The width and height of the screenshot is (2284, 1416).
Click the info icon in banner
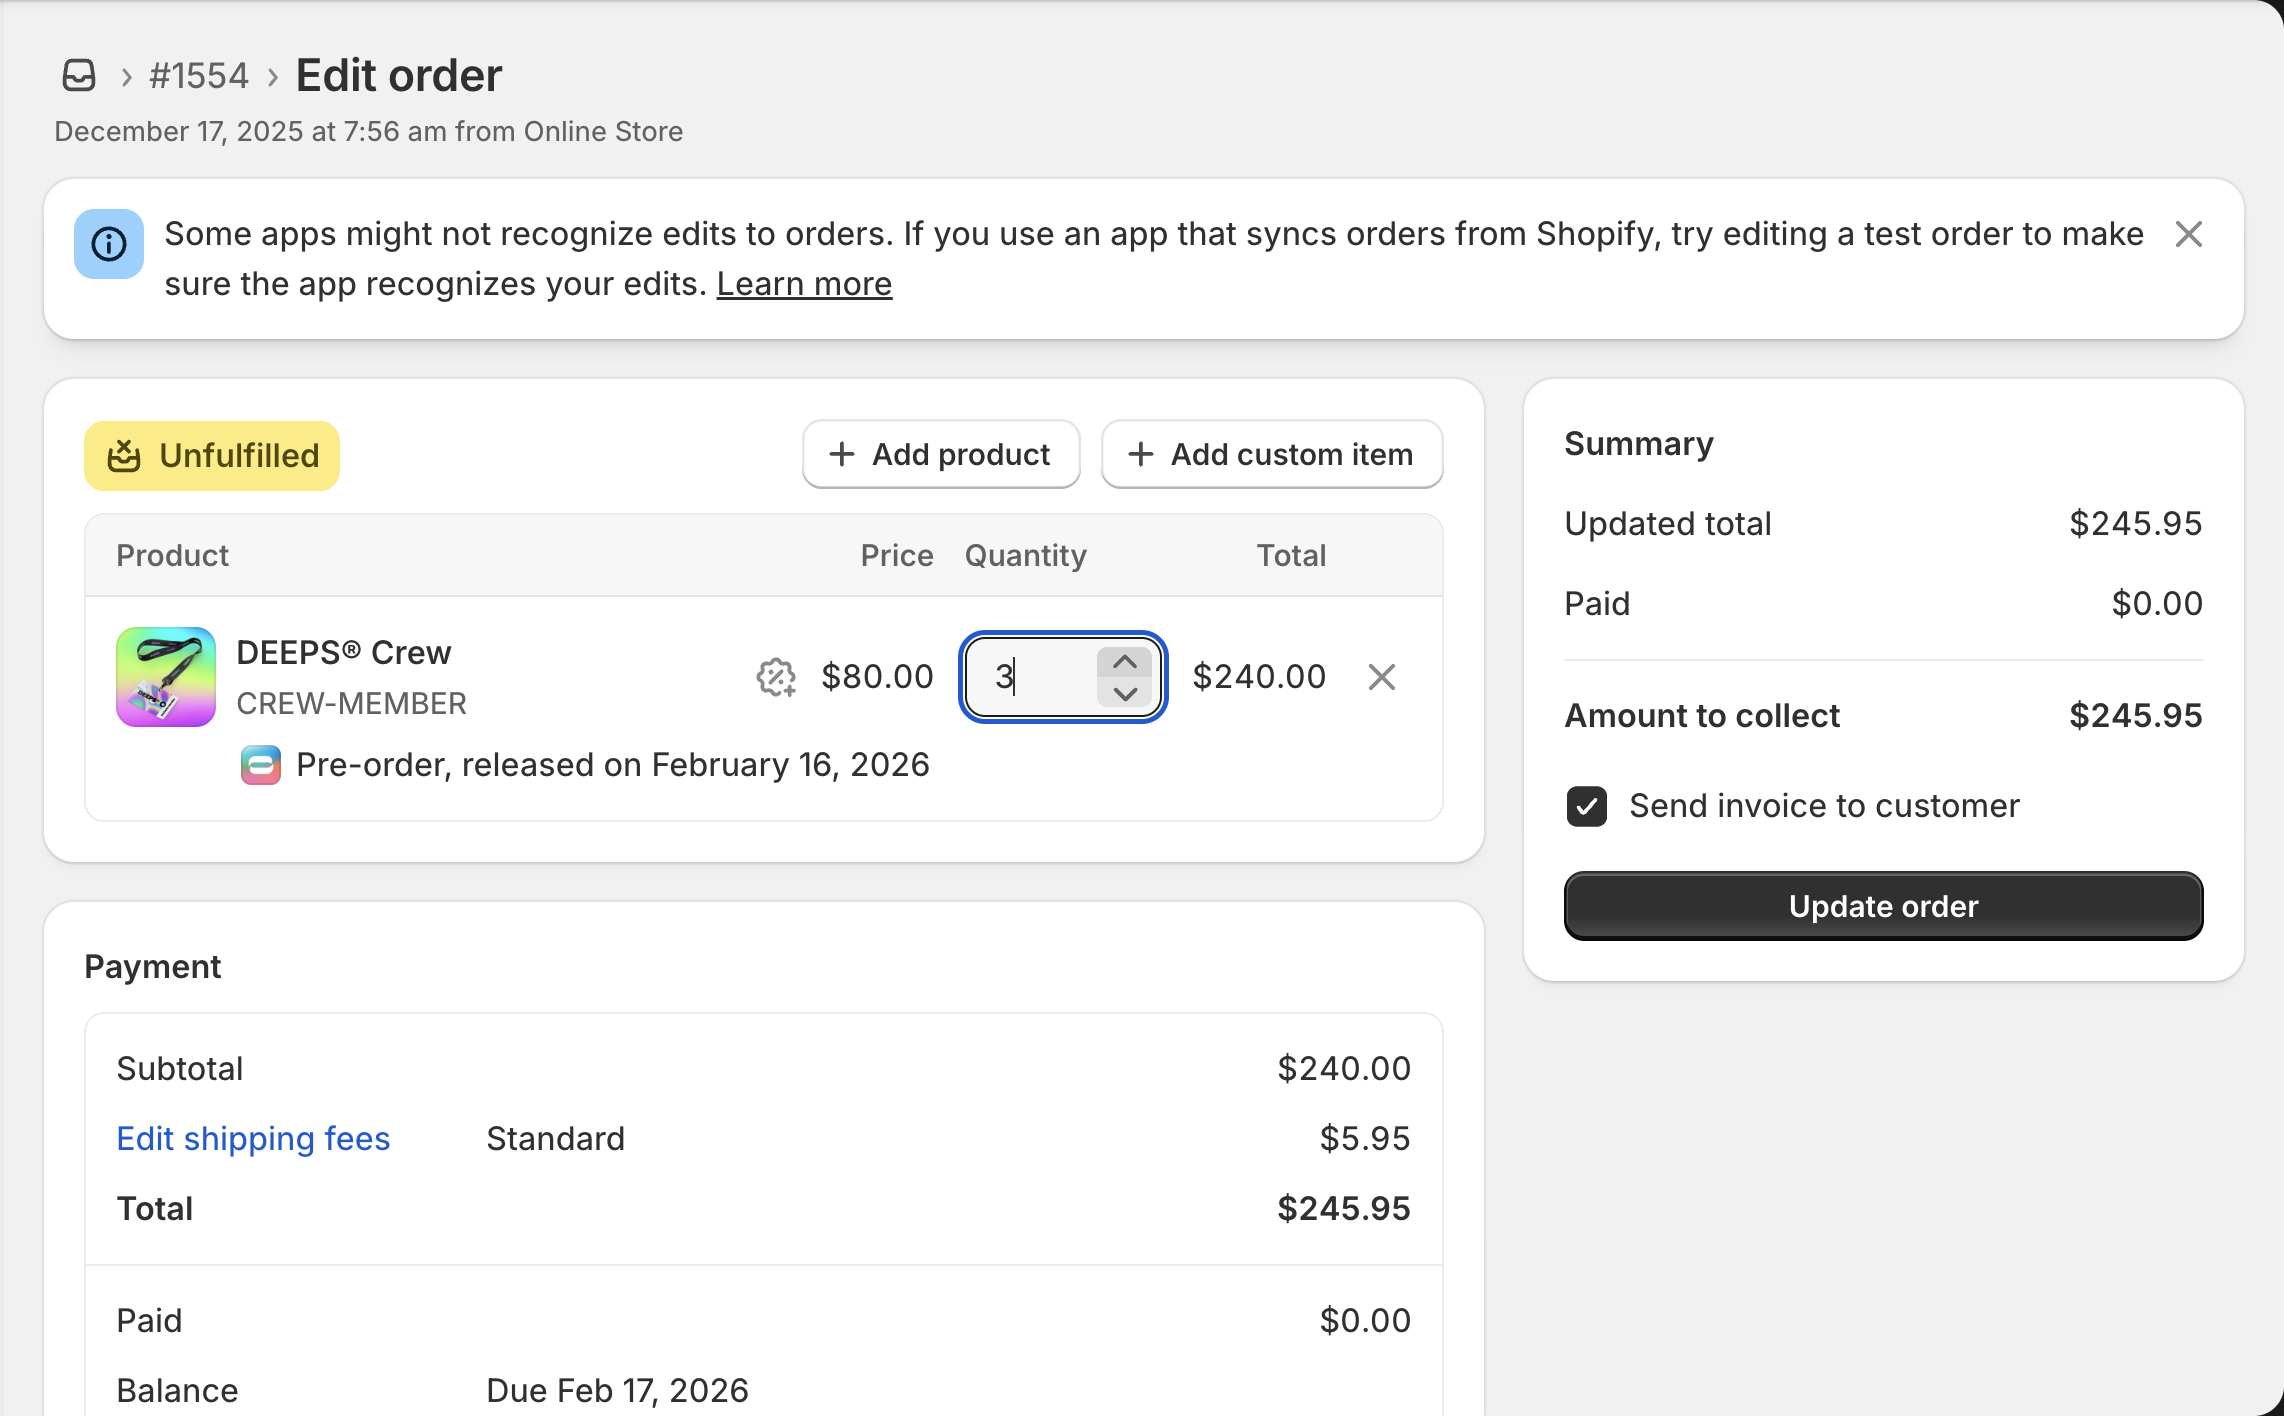[109, 244]
